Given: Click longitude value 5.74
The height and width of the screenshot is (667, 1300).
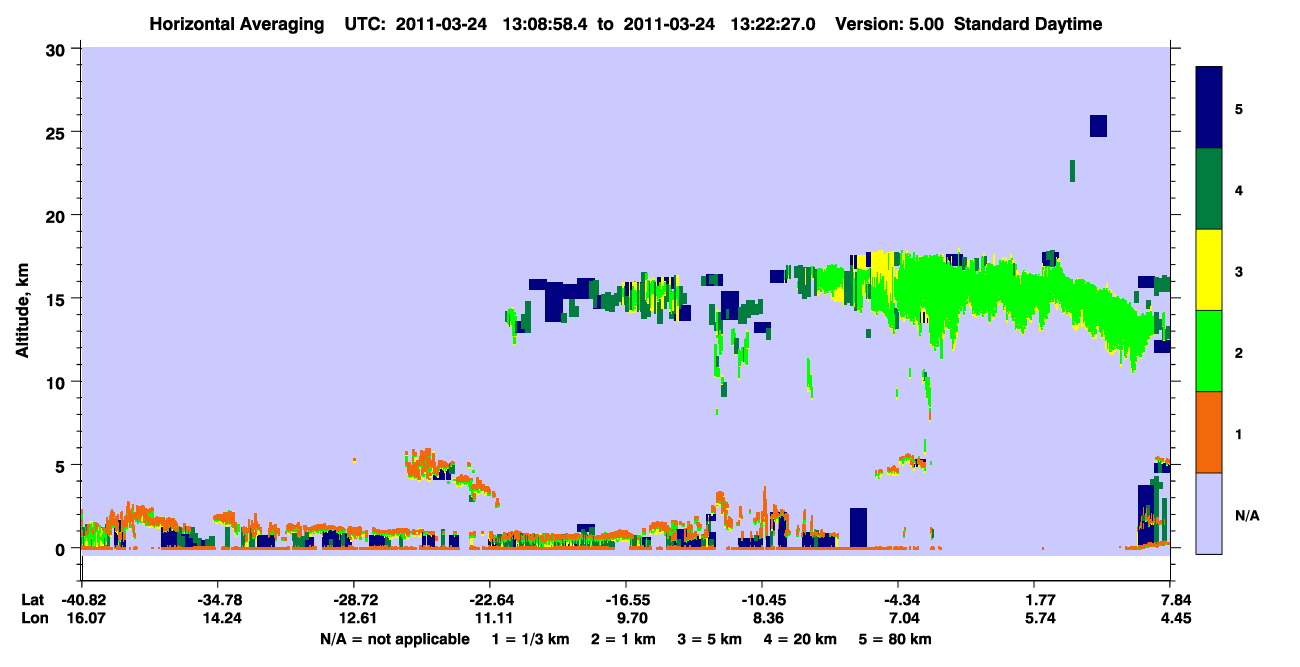Looking at the screenshot, I should click(x=1041, y=619).
